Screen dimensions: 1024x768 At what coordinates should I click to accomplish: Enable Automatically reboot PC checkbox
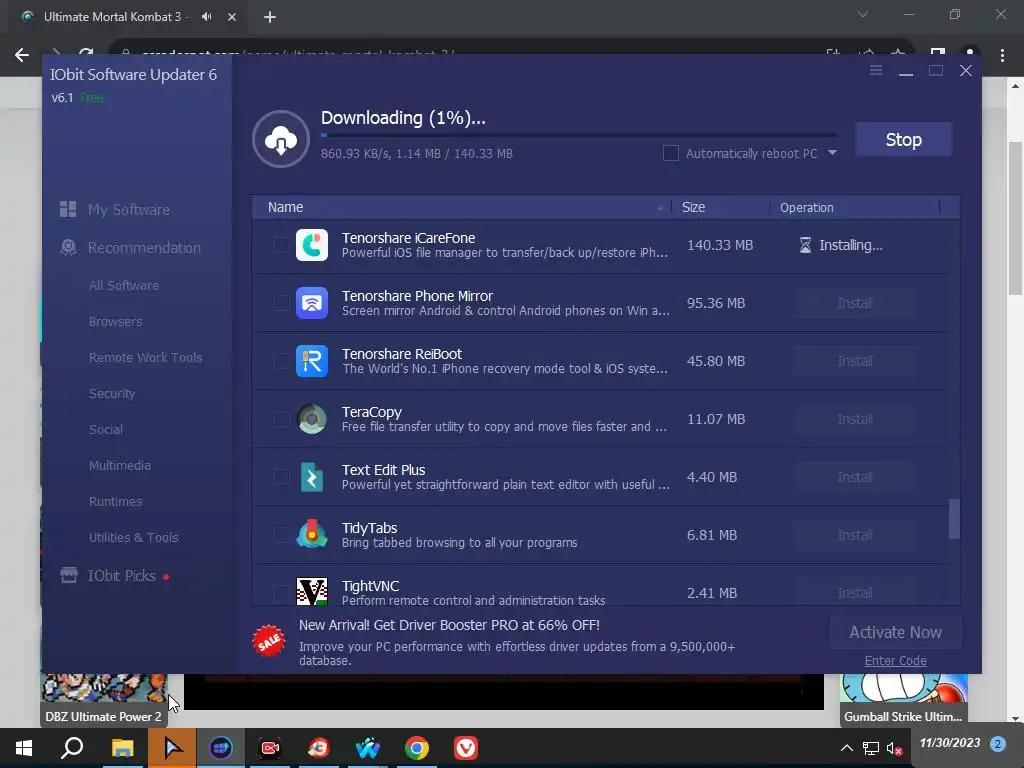click(x=671, y=153)
